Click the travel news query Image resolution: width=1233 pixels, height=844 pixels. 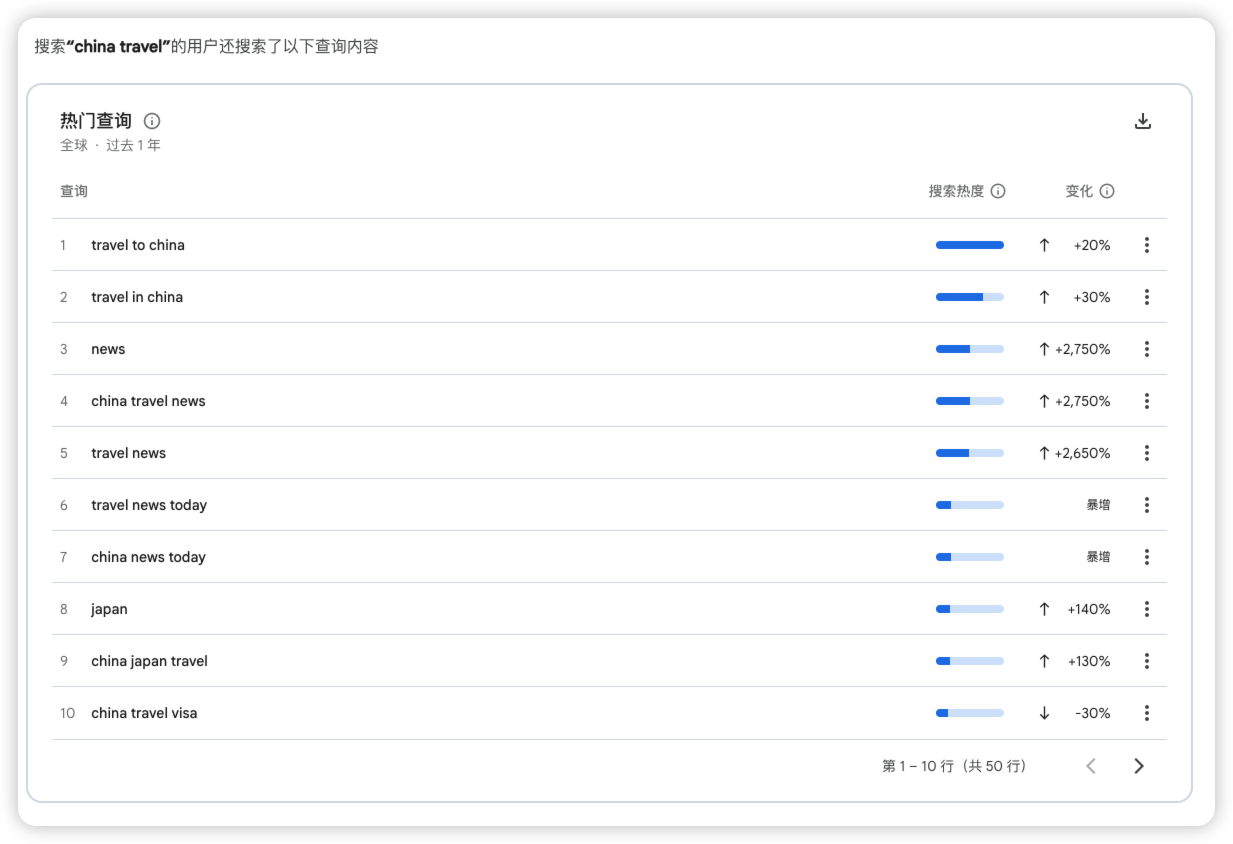128,453
